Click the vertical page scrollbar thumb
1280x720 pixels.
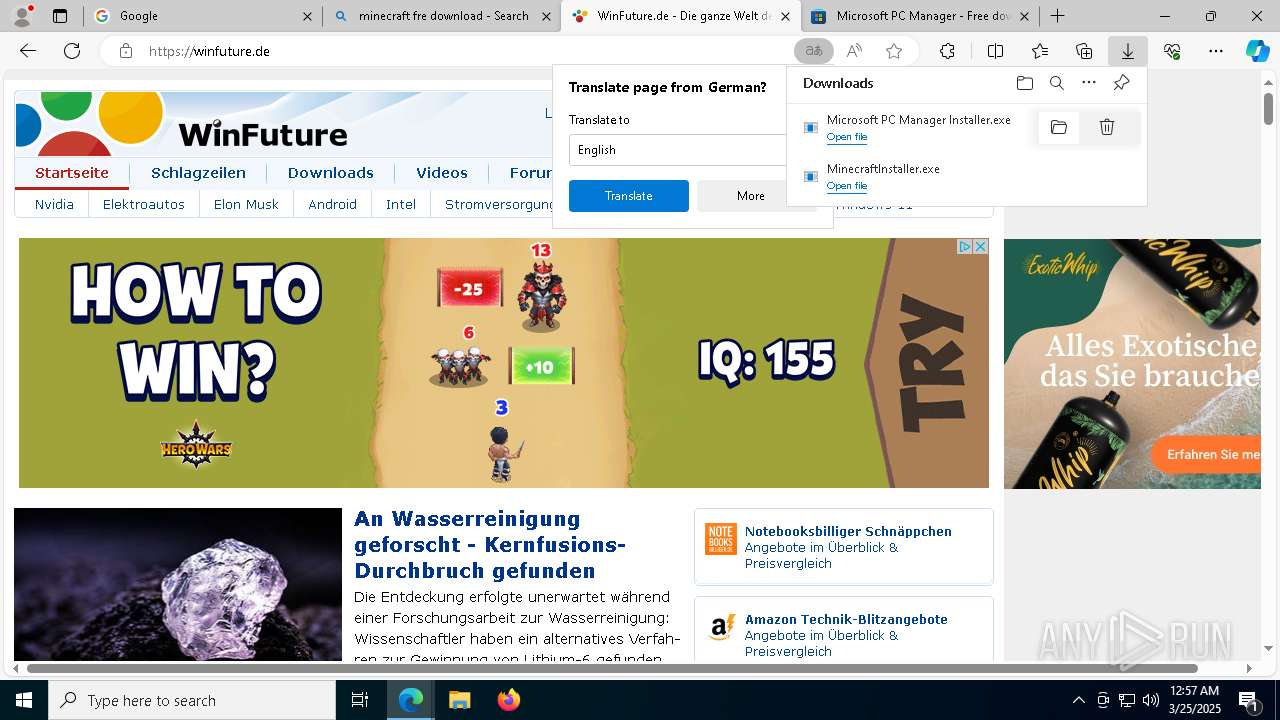pyautogui.click(x=1268, y=107)
